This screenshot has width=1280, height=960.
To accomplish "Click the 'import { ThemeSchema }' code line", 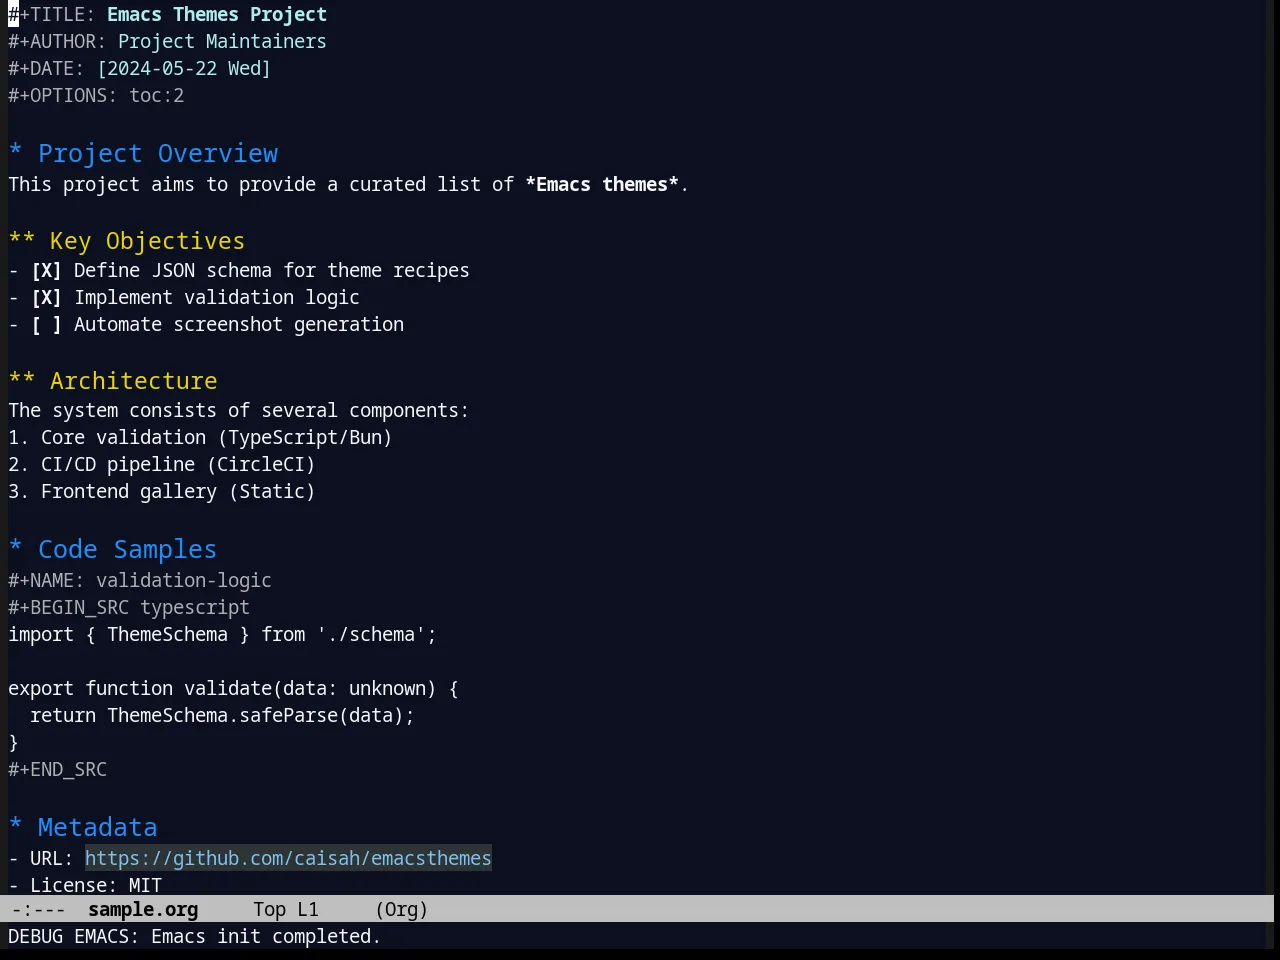I will (x=222, y=635).
